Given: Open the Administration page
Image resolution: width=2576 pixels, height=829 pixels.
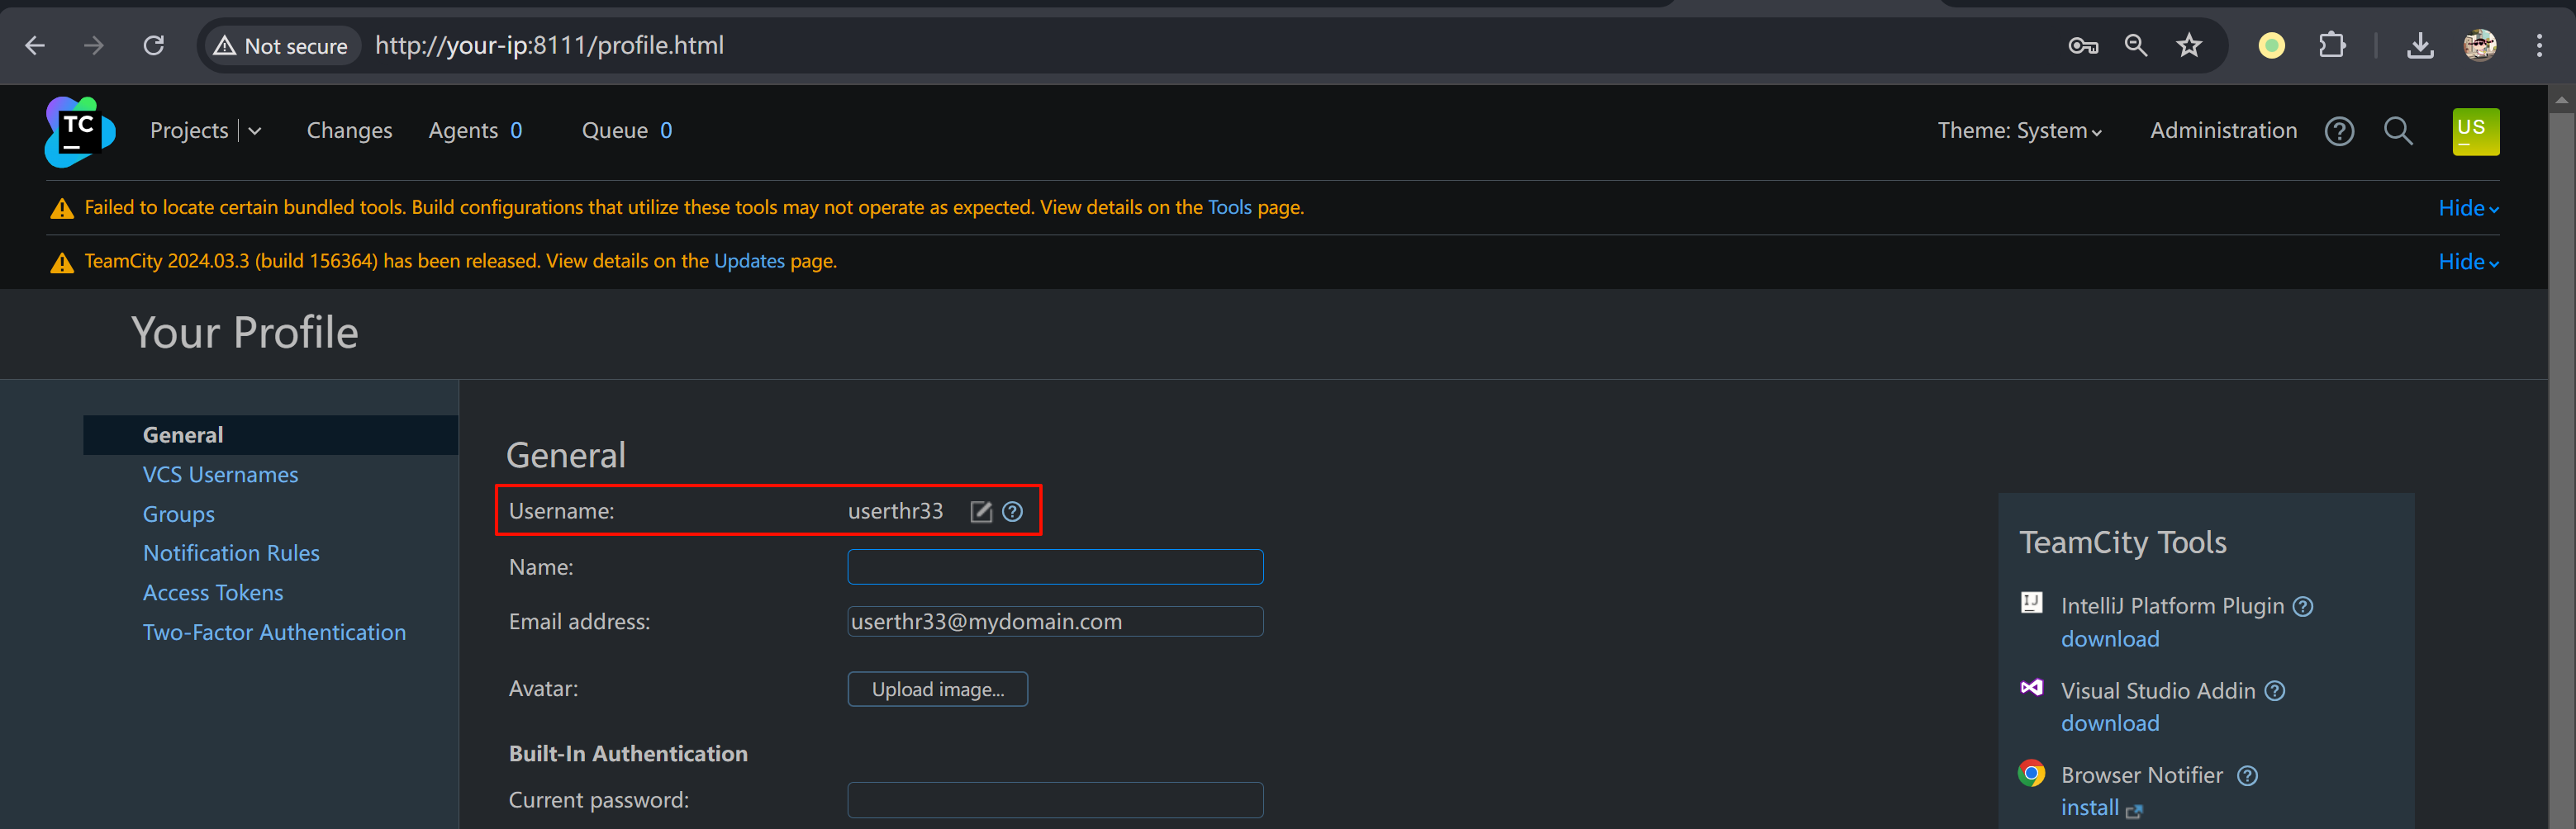Looking at the screenshot, I should coord(2223,131).
